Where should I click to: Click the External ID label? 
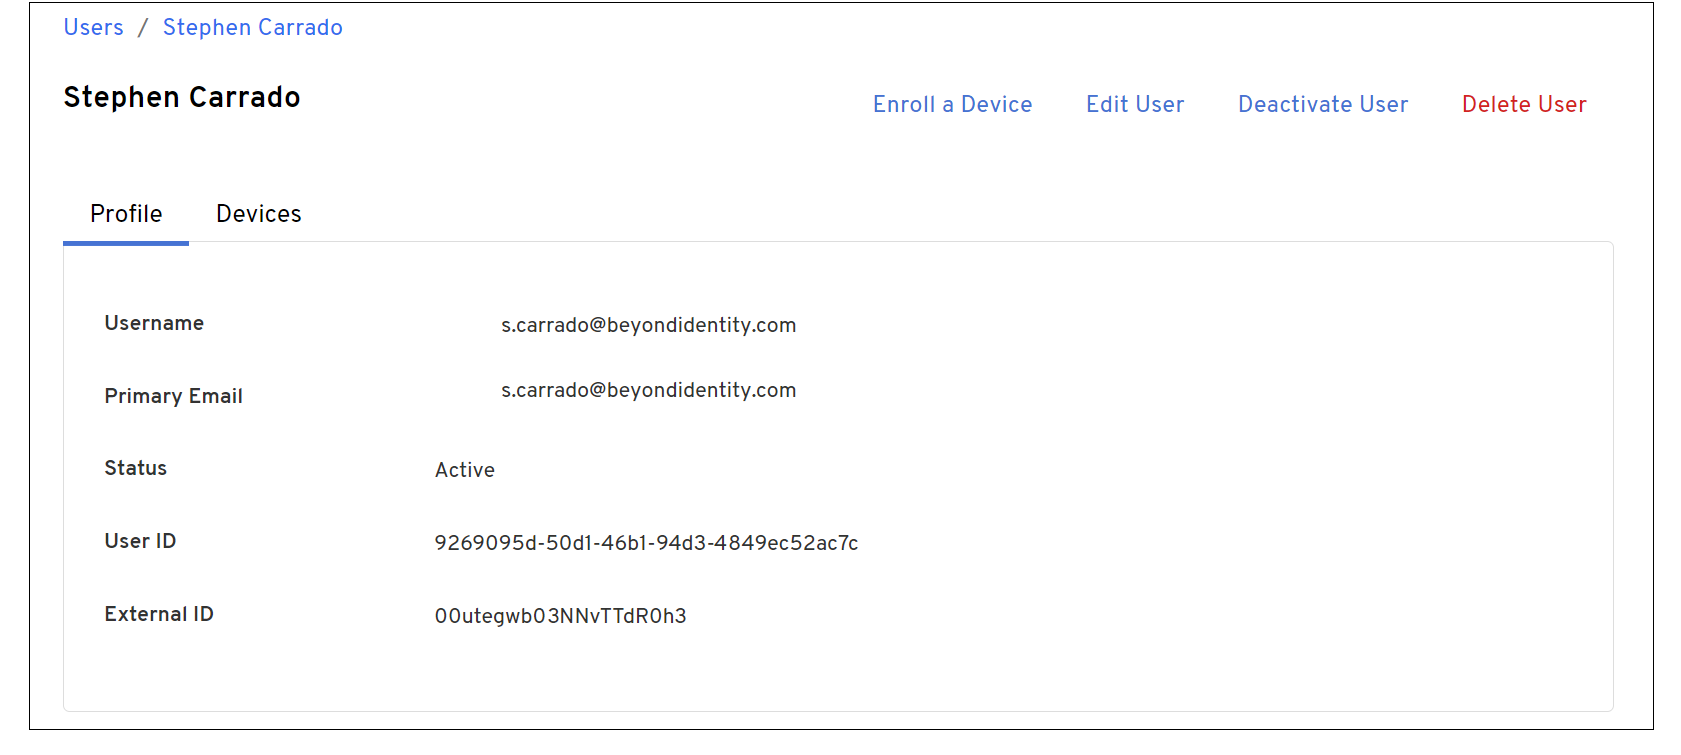[159, 614]
